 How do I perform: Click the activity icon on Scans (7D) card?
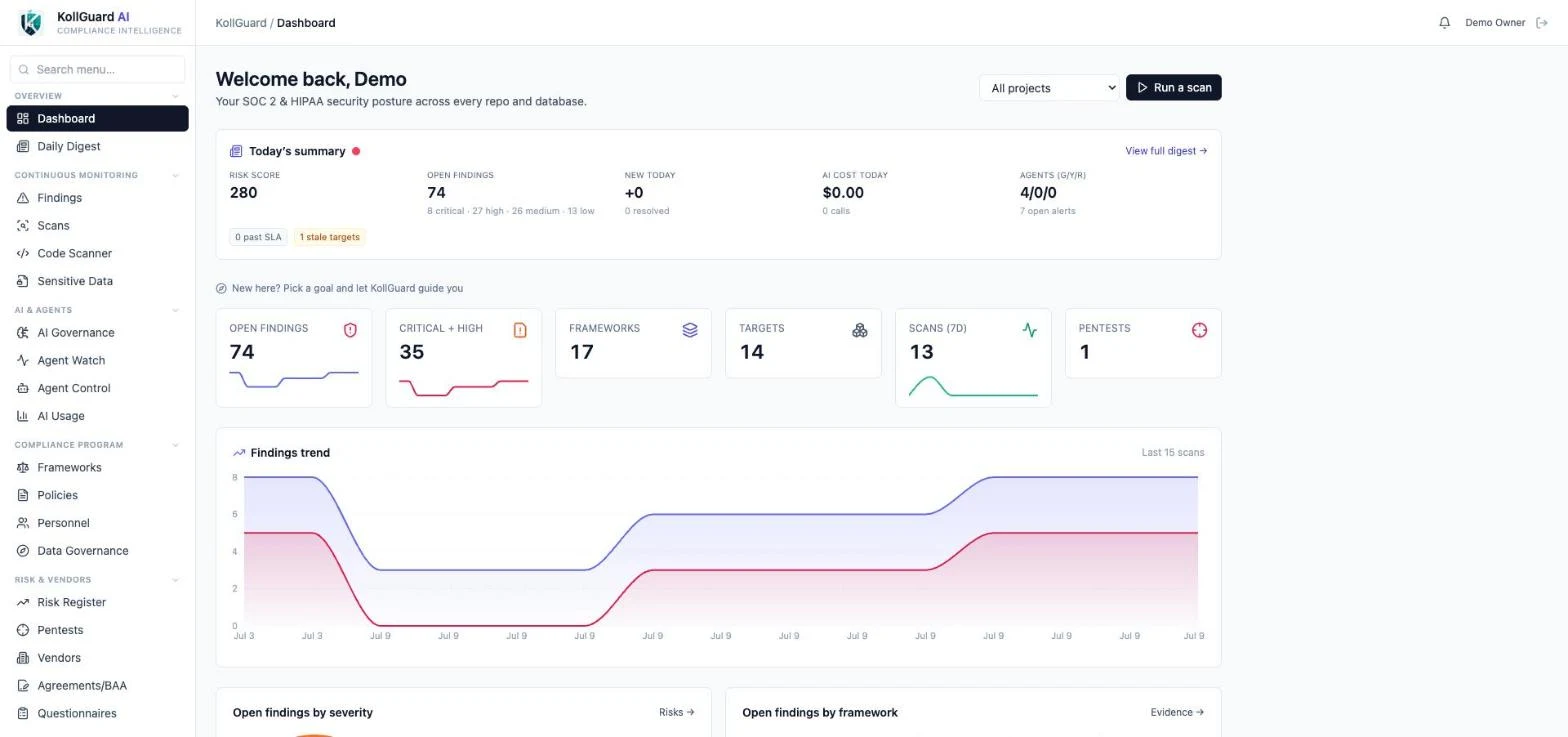(1030, 330)
